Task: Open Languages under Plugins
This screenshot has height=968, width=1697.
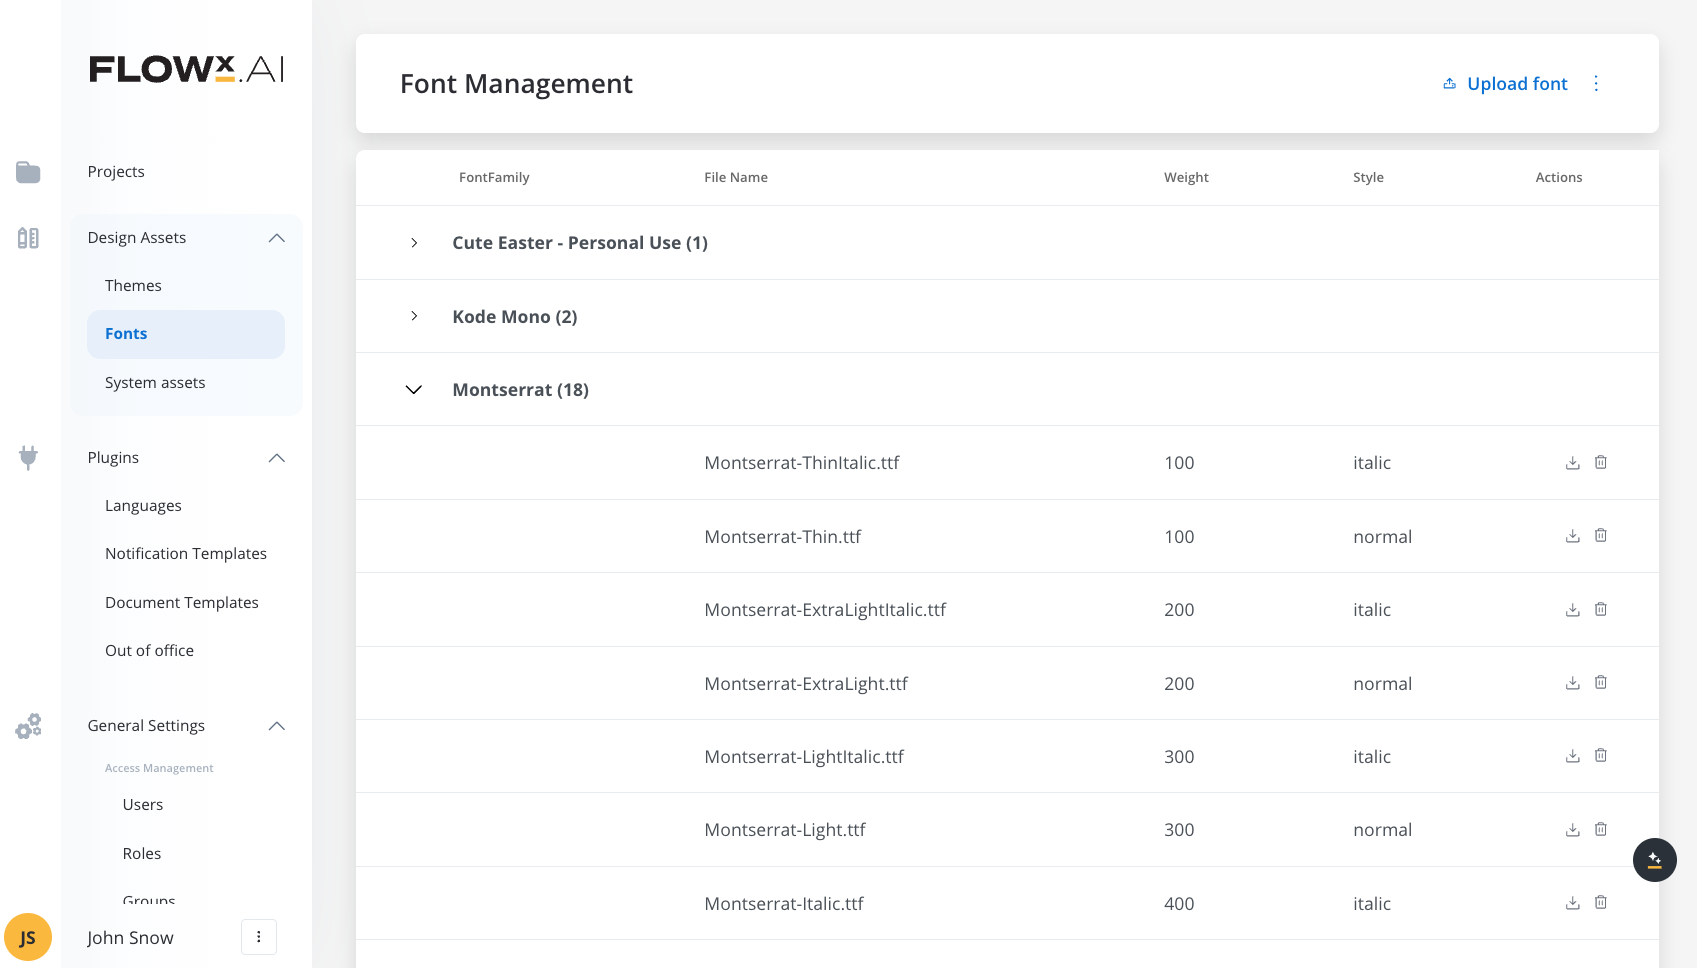Action: [x=143, y=506]
